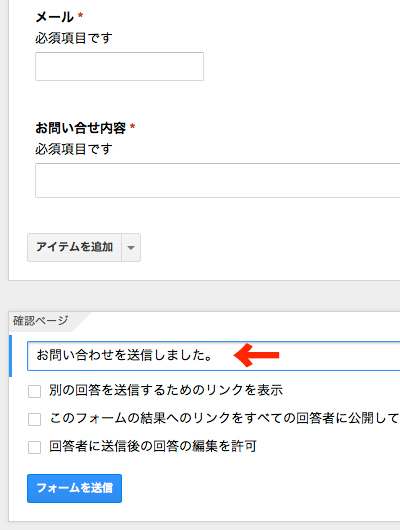Select the 確認ページ tab label
Screen dimensions: 400x530
pos(41,320)
